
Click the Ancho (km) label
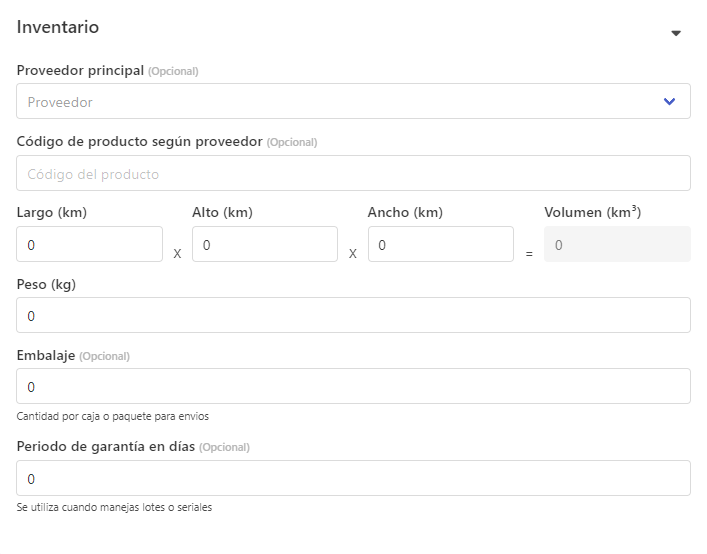tap(405, 212)
